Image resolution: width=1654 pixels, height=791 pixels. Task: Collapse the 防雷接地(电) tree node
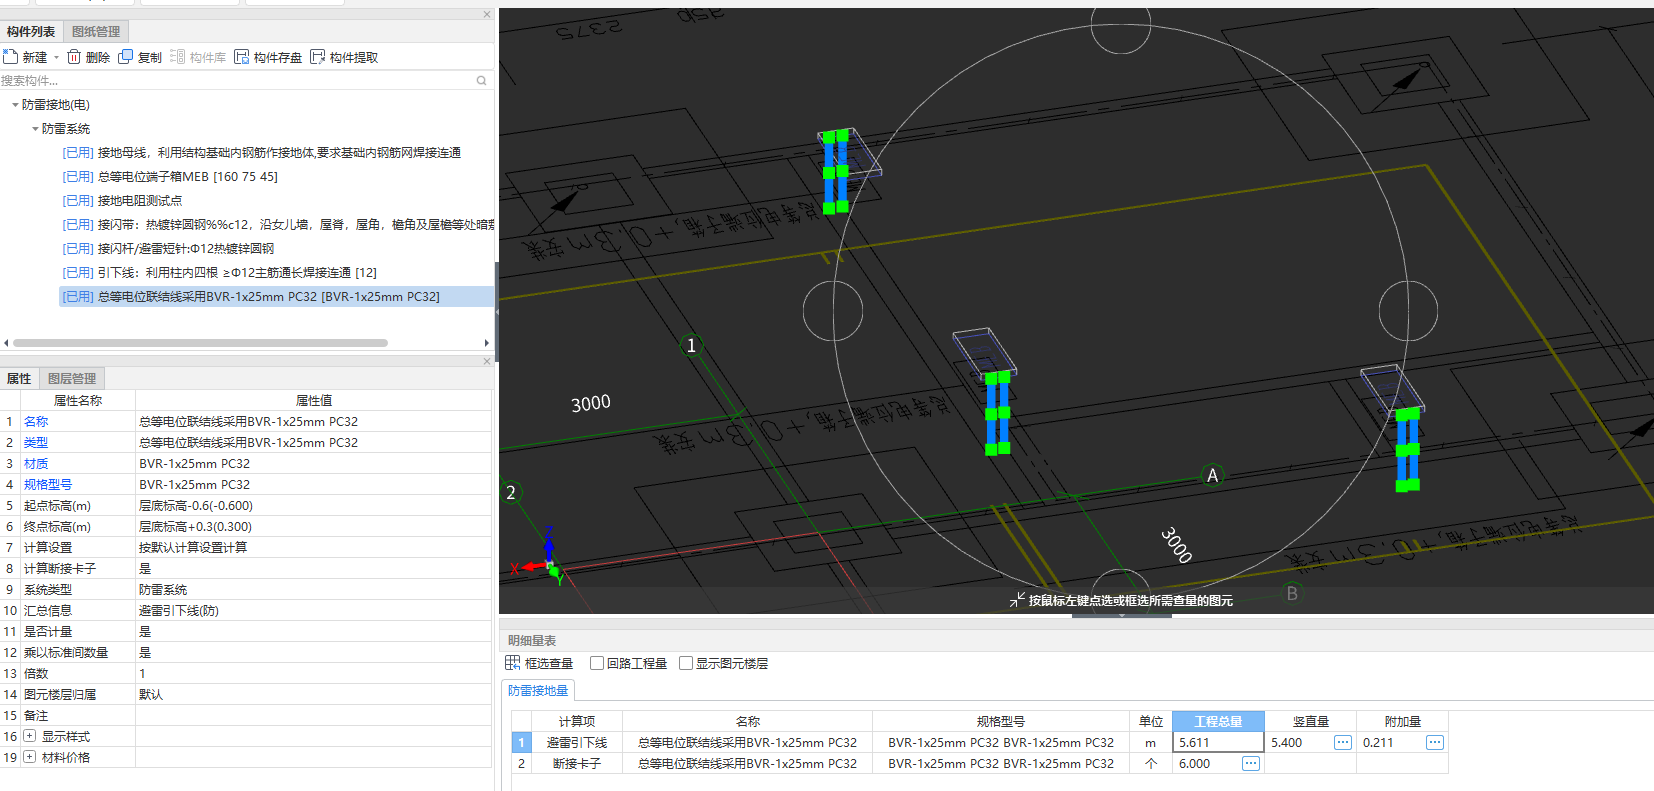click(x=15, y=105)
